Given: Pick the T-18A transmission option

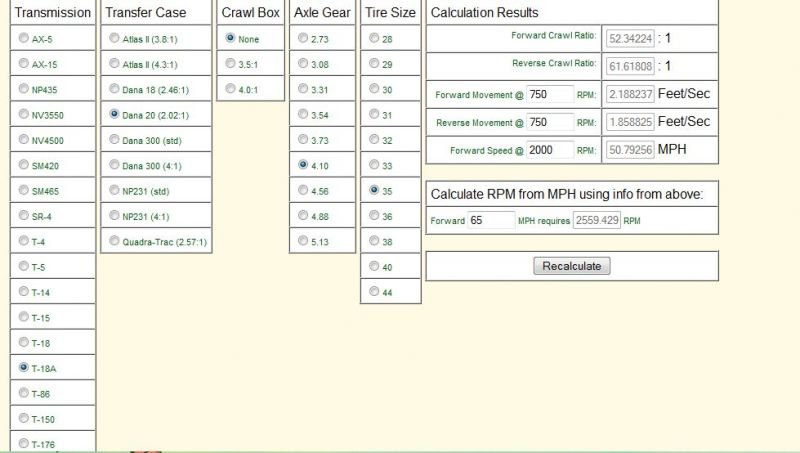Looking at the screenshot, I should (24, 367).
